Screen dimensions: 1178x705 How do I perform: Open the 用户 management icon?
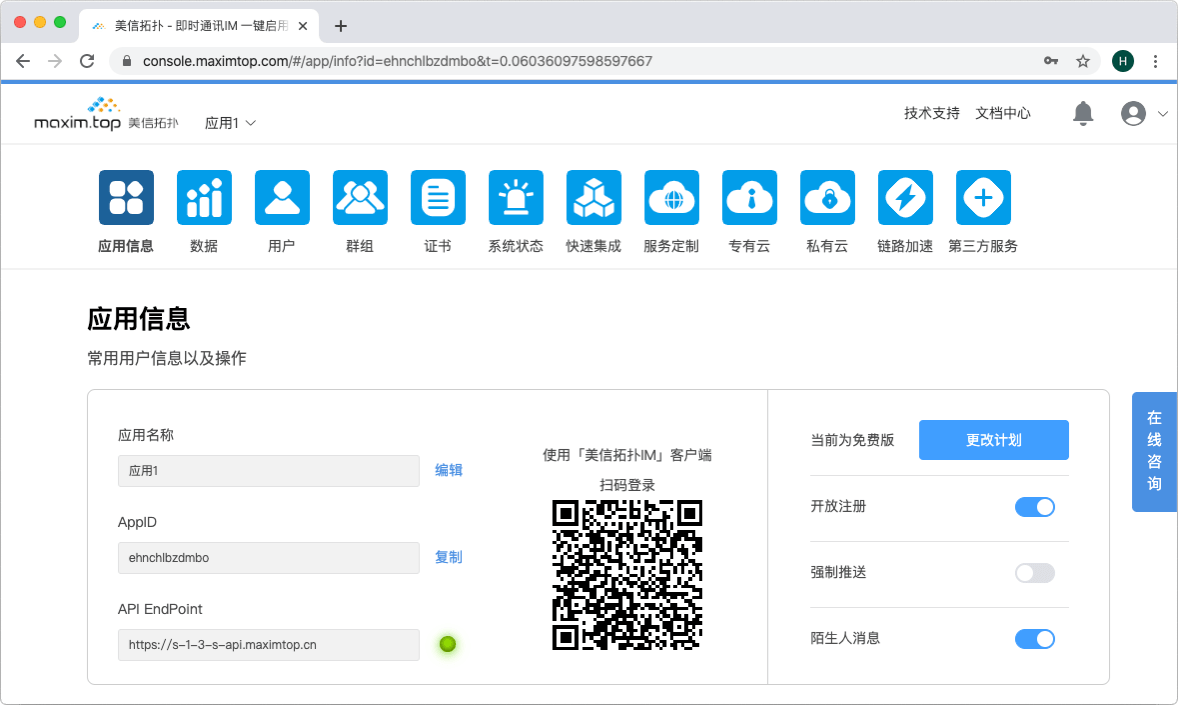tap(282, 198)
